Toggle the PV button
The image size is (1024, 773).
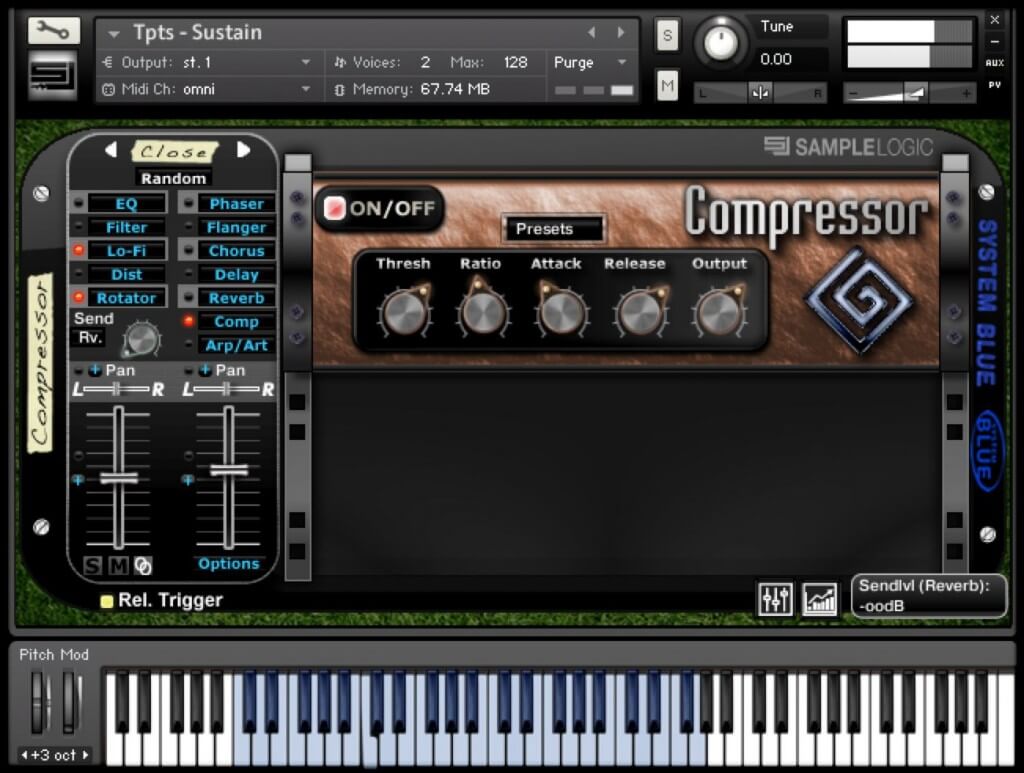pyautogui.click(x=995, y=84)
